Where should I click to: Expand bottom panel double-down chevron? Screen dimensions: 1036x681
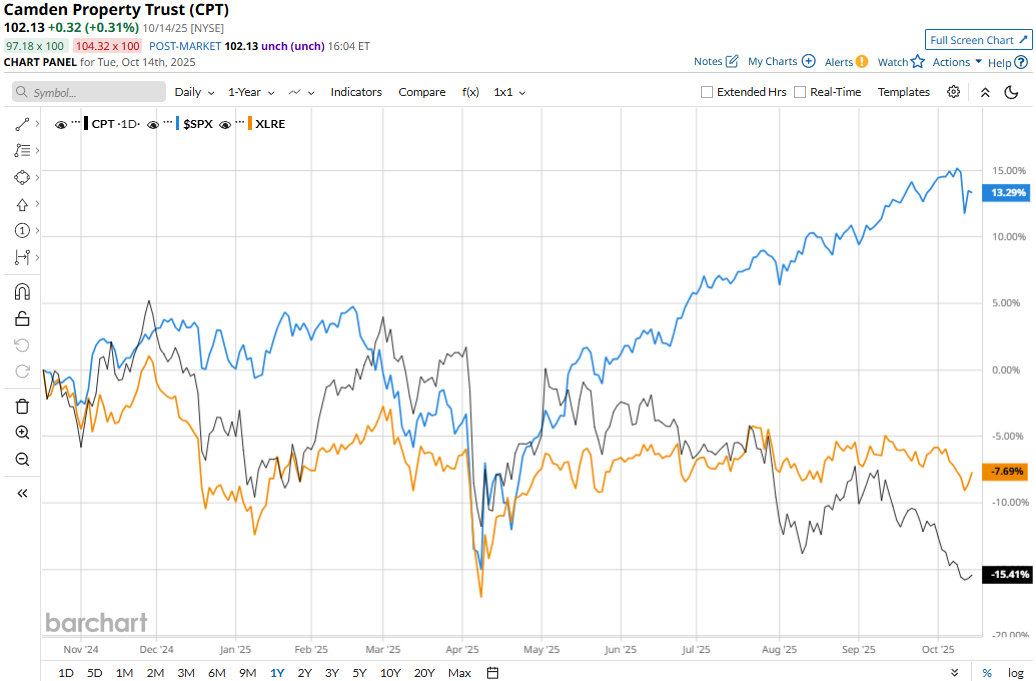955,672
